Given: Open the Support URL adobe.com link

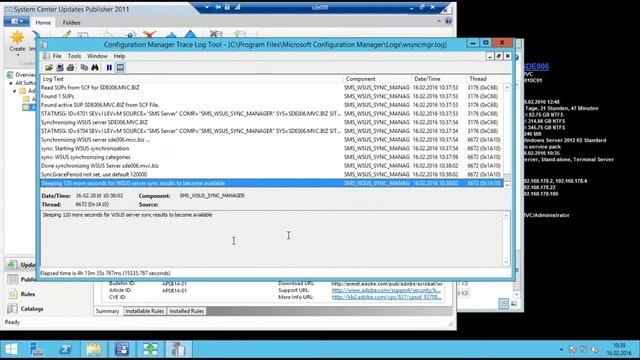Looking at the screenshot, I should [386, 290].
